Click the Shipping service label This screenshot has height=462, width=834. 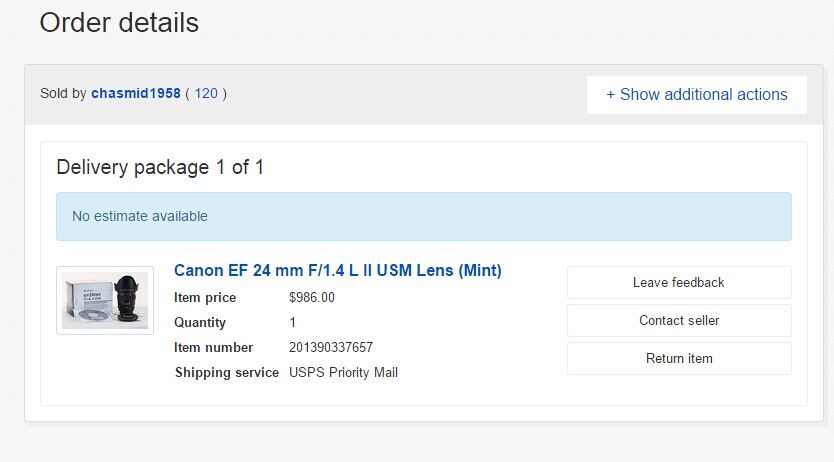[x=227, y=372]
